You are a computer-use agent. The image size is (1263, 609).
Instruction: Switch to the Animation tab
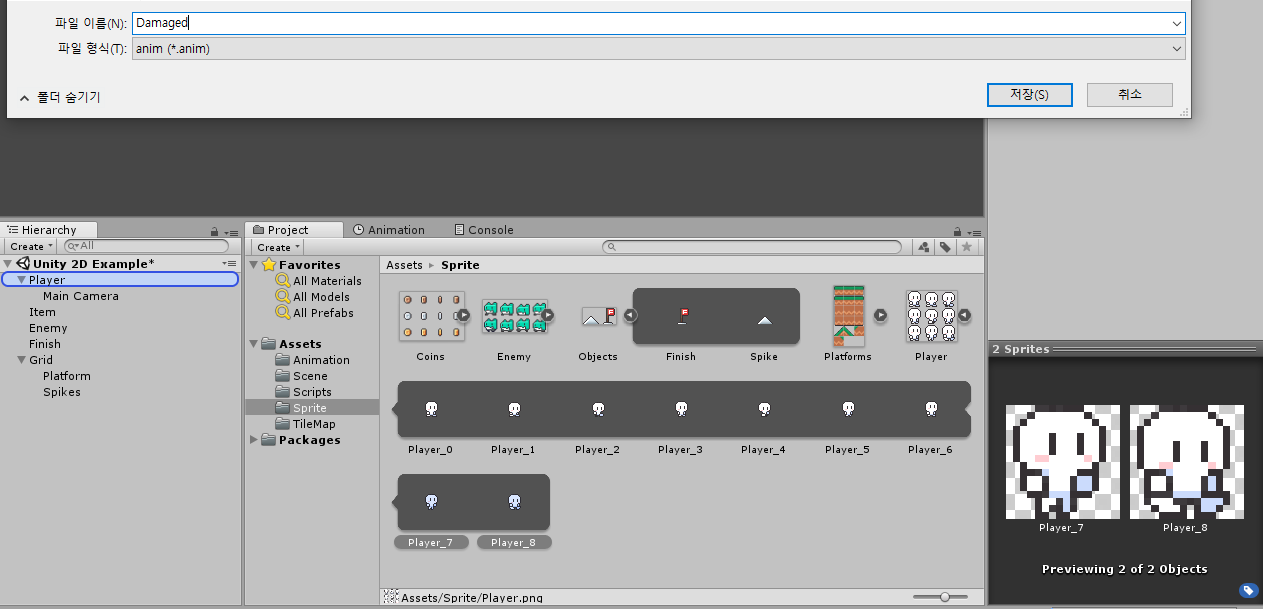pyautogui.click(x=389, y=230)
